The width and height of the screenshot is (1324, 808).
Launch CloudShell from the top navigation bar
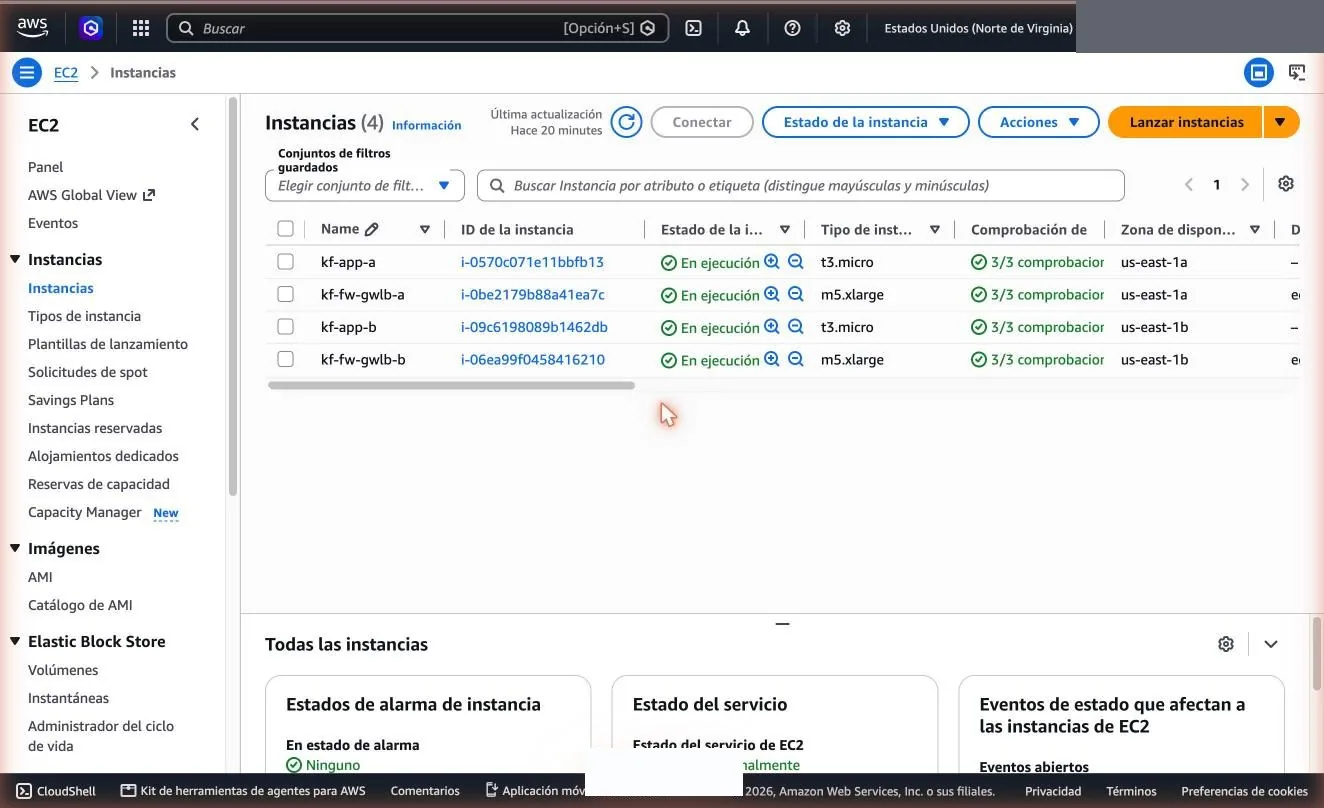(x=693, y=28)
